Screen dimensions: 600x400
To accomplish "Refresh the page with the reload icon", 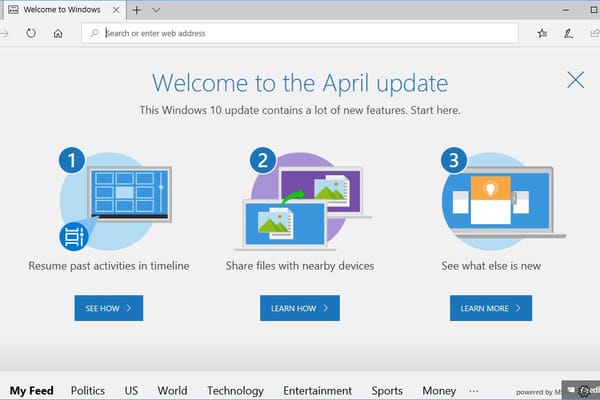I will click(x=31, y=33).
